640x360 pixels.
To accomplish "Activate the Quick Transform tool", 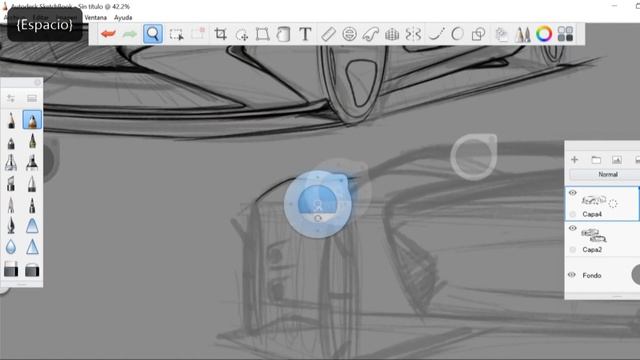I will coord(198,34).
